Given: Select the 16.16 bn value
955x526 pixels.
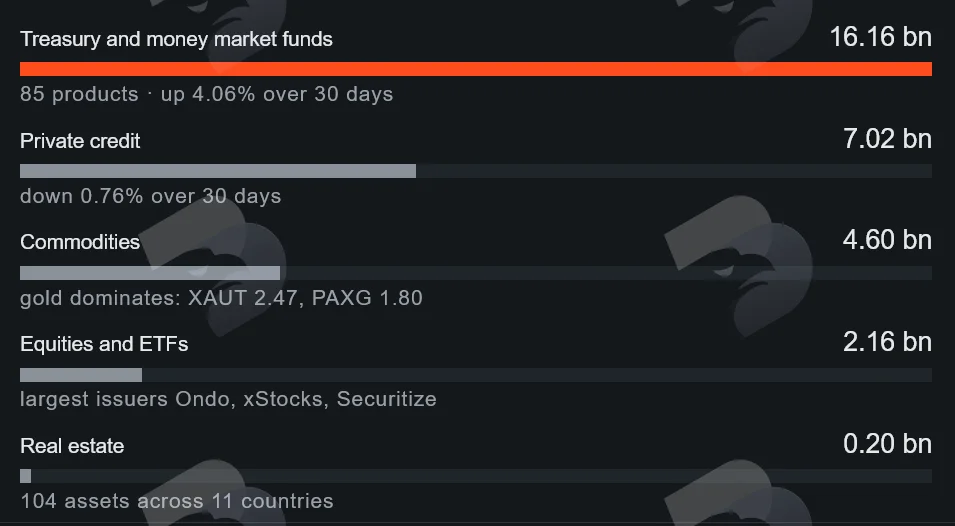Looking at the screenshot, I should click(881, 37).
